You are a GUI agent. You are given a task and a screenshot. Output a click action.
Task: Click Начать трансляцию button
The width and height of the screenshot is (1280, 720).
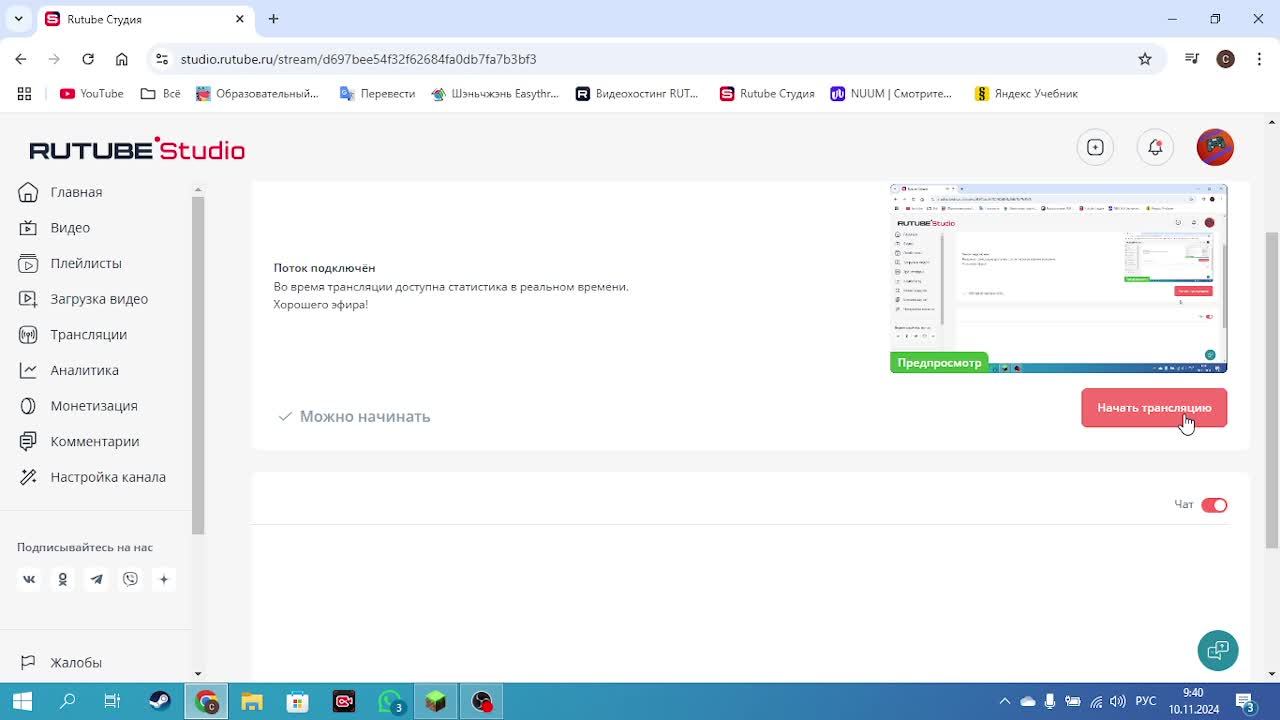pyautogui.click(x=1154, y=408)
